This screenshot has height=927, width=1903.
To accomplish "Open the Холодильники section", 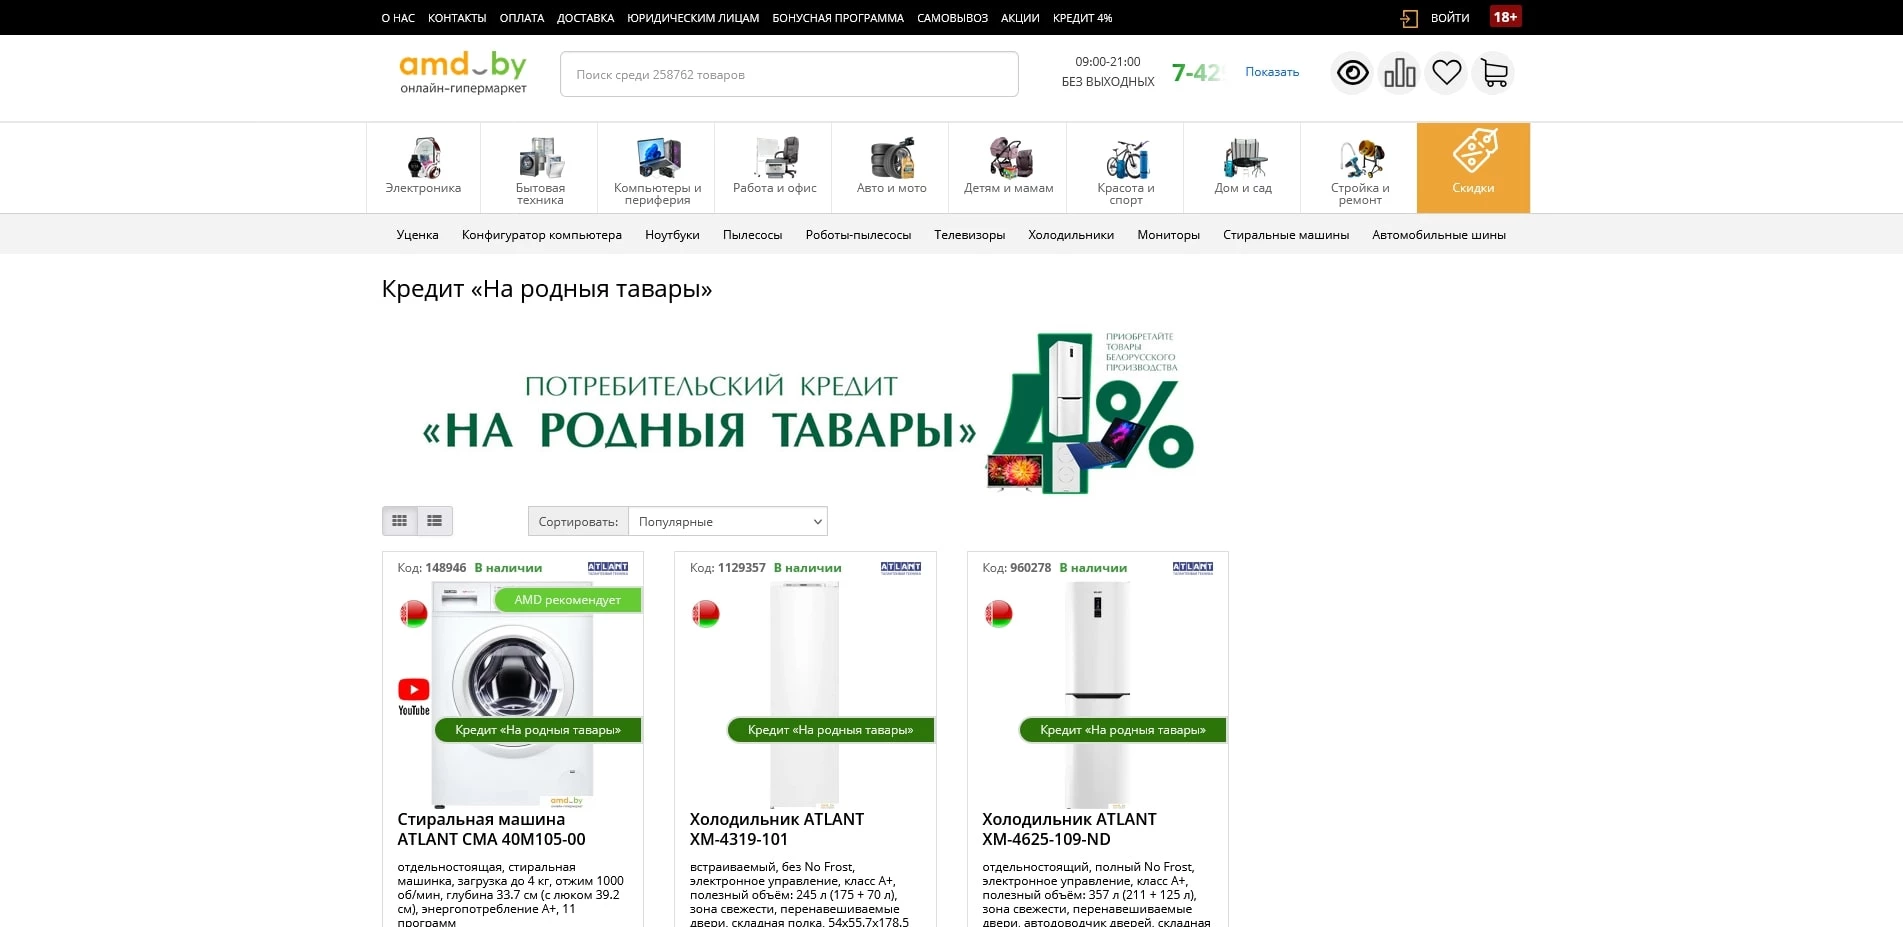I will (1071, 234).
